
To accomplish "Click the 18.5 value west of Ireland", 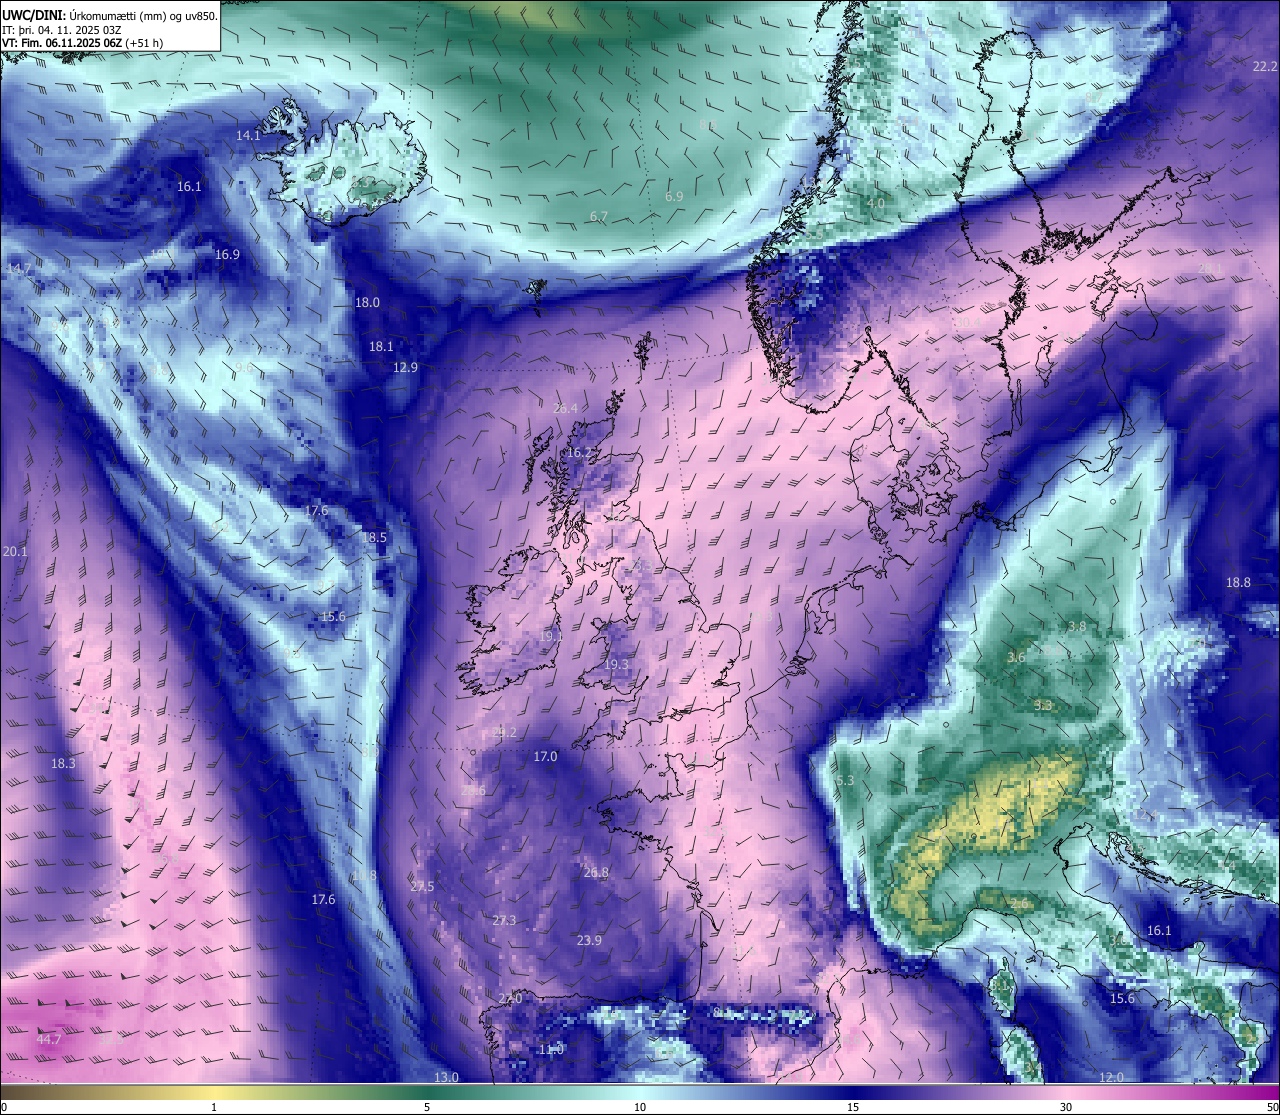I will [374, 537].
